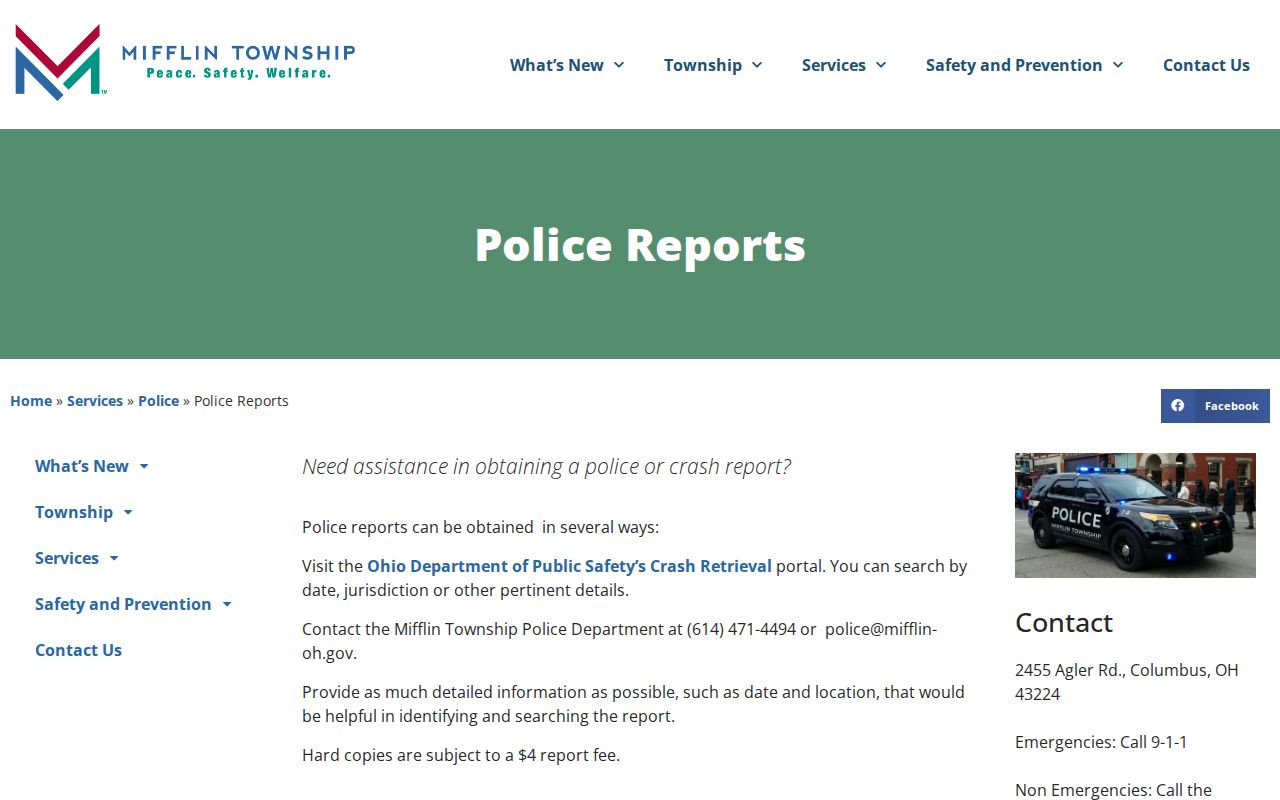Screen dimensions: 1280x800
Task: Open Township in top navigation
Action: [x=703, y=65]
